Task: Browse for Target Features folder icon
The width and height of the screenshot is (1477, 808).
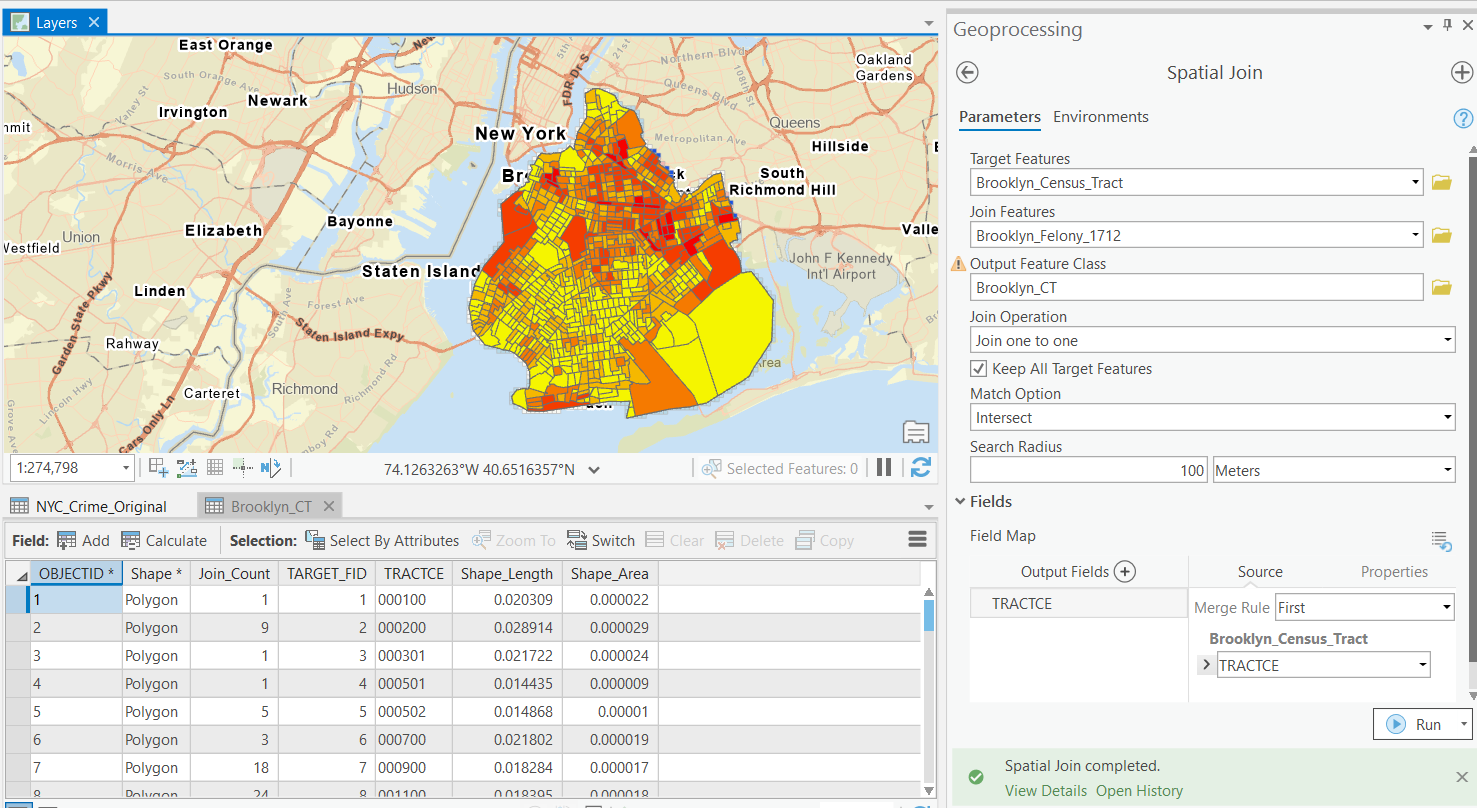Action: point(1441,183)
